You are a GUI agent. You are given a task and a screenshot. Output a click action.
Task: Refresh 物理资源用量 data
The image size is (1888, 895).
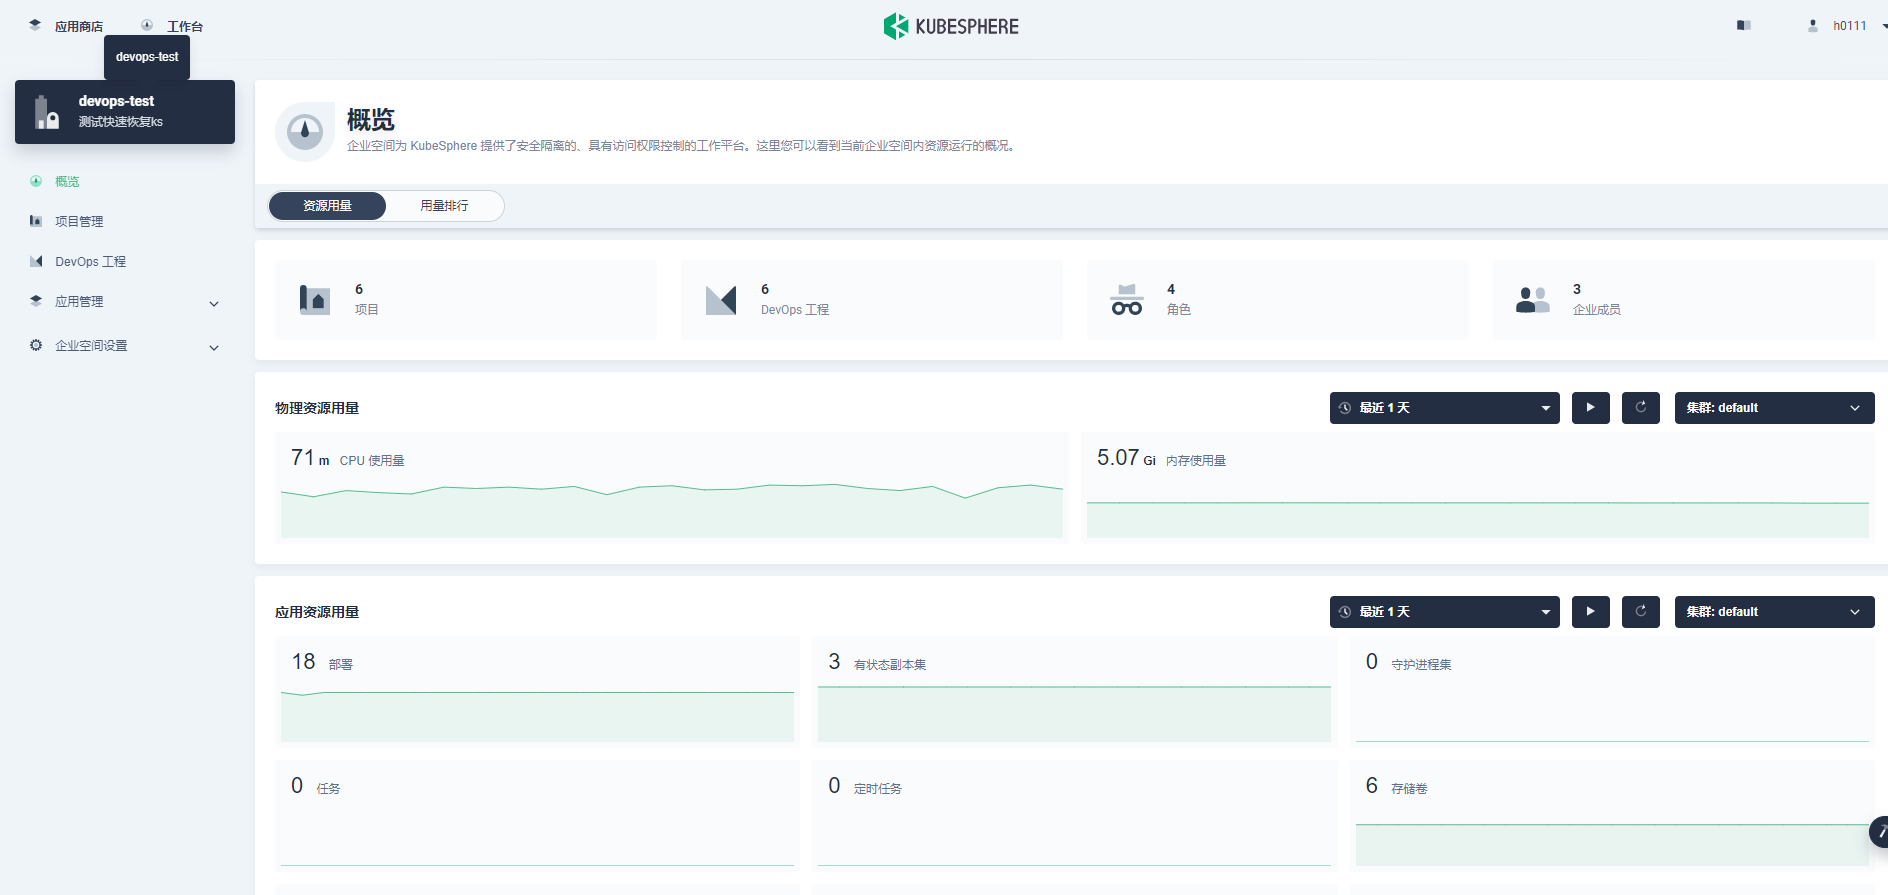point(1641,408)
